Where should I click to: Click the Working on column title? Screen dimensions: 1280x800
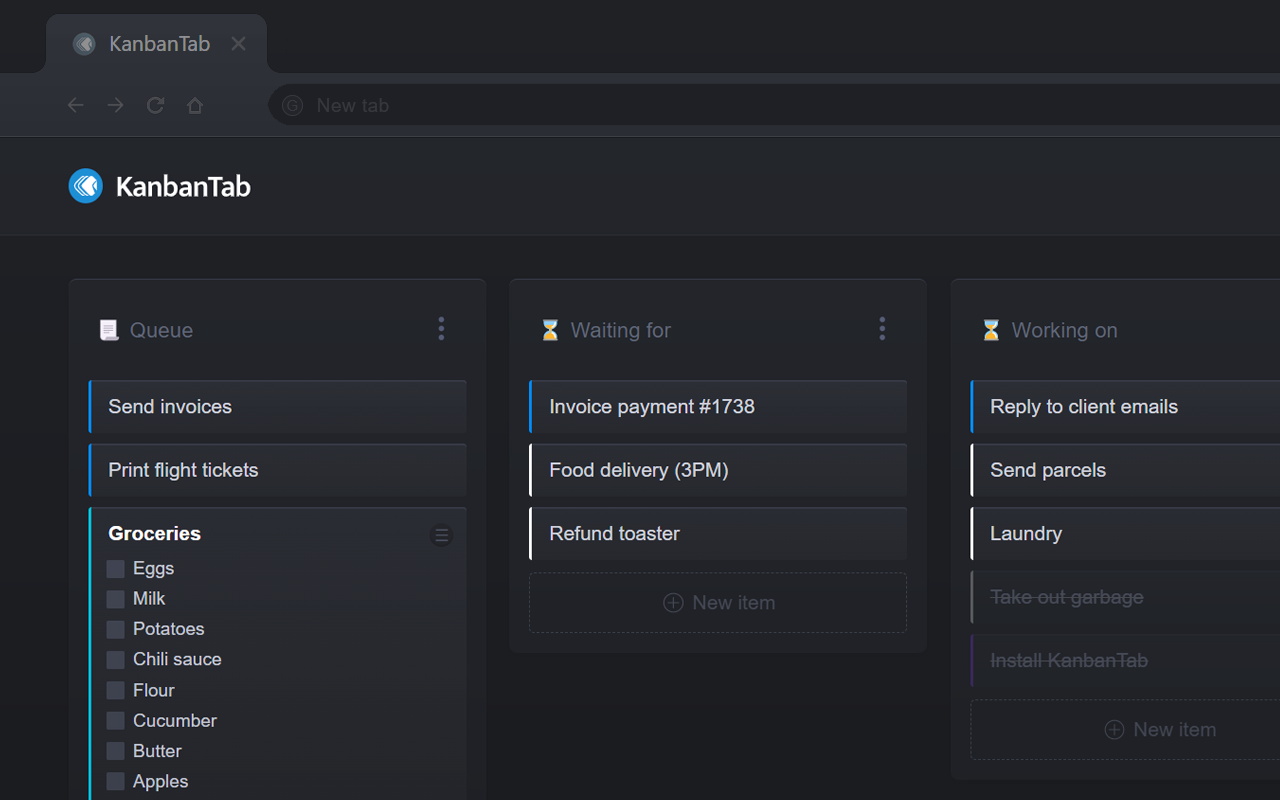pyautogui.click(x=1065, y=330)
